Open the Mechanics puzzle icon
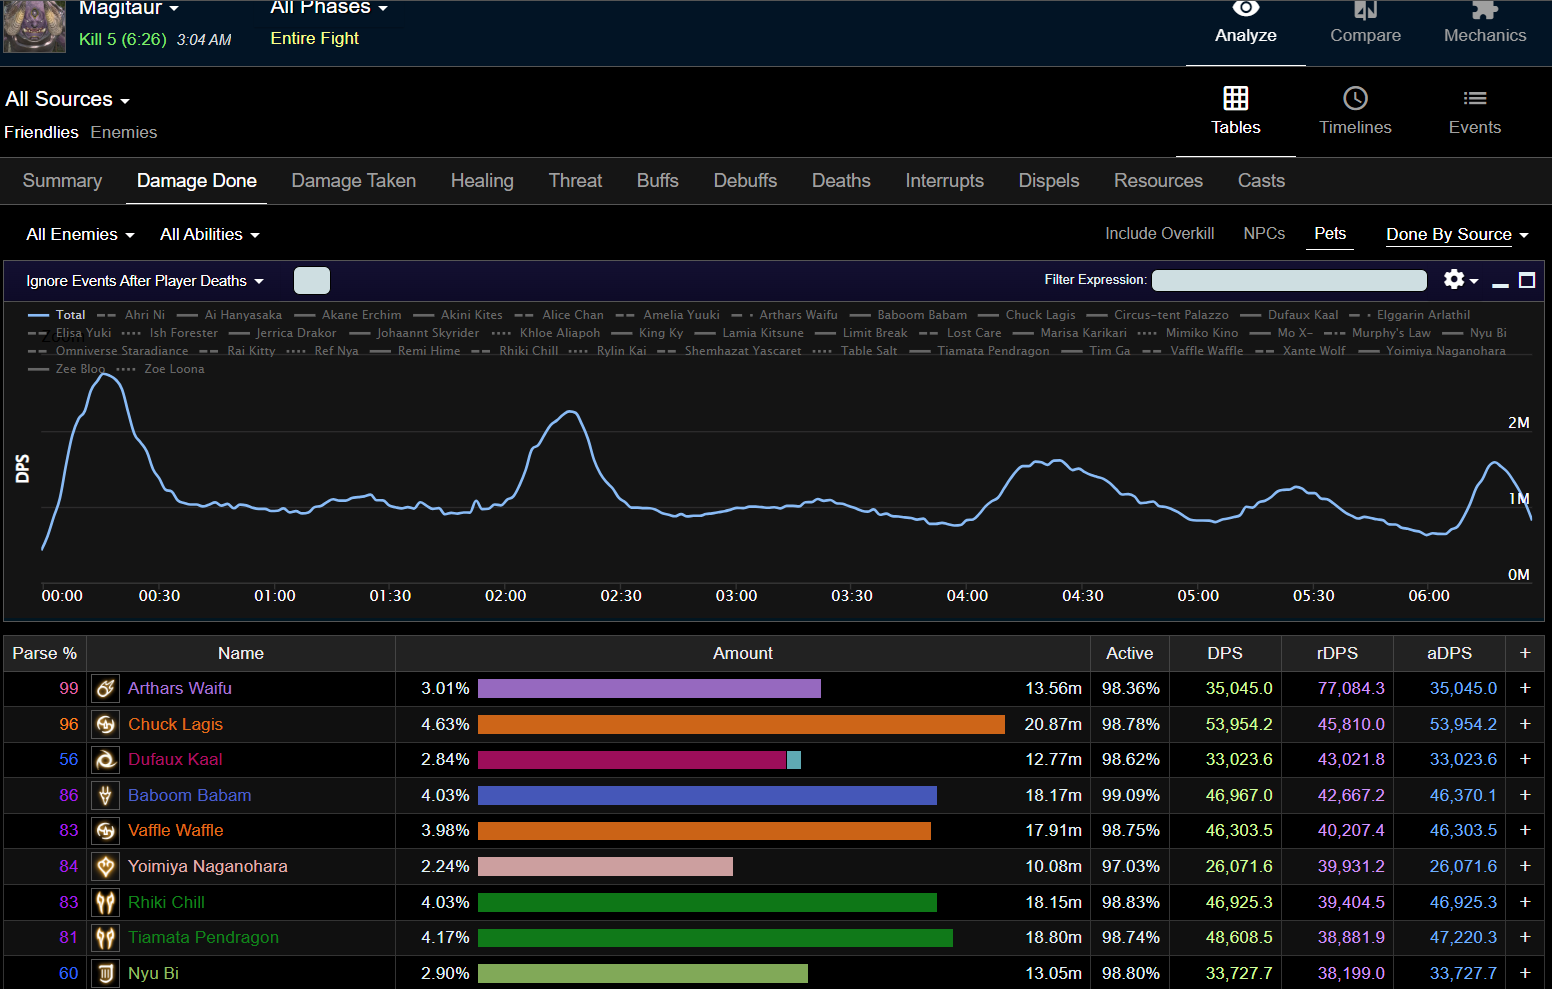The image size is (1552, 989). click(1485, 10)
